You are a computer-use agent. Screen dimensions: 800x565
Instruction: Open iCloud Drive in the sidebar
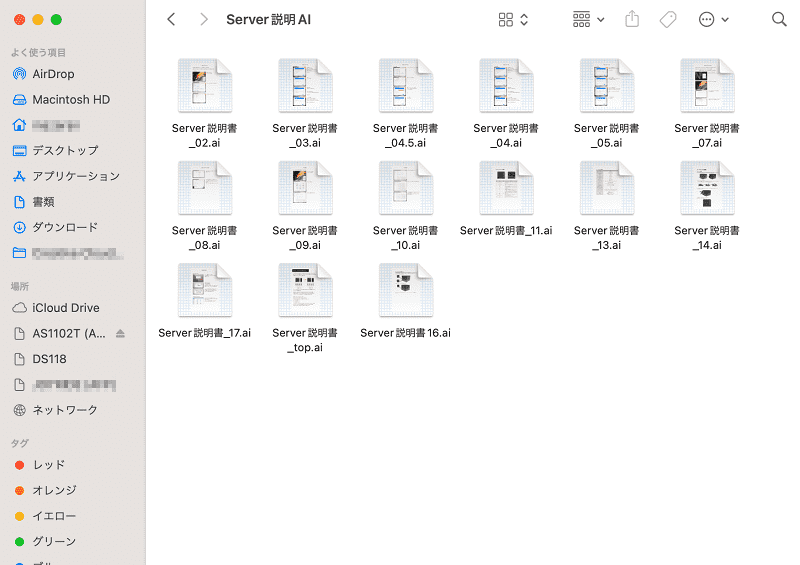tap(72, 308)
